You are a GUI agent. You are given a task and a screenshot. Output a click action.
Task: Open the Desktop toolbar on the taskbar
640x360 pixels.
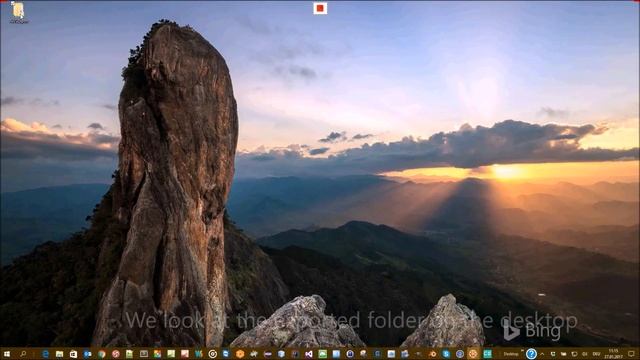511,354
